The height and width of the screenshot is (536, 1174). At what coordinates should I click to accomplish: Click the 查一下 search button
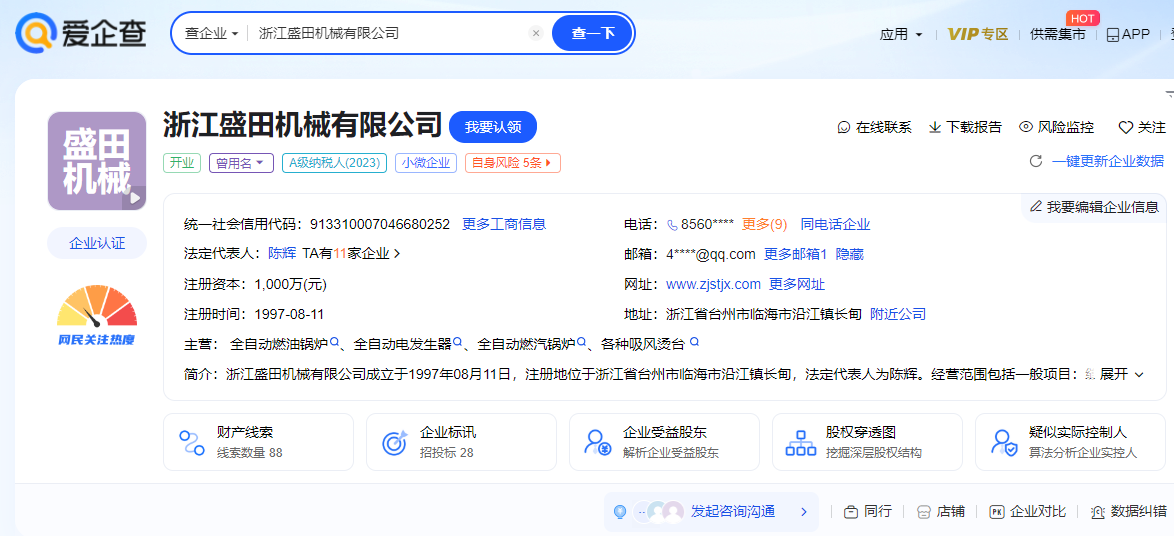coord(593,34)
